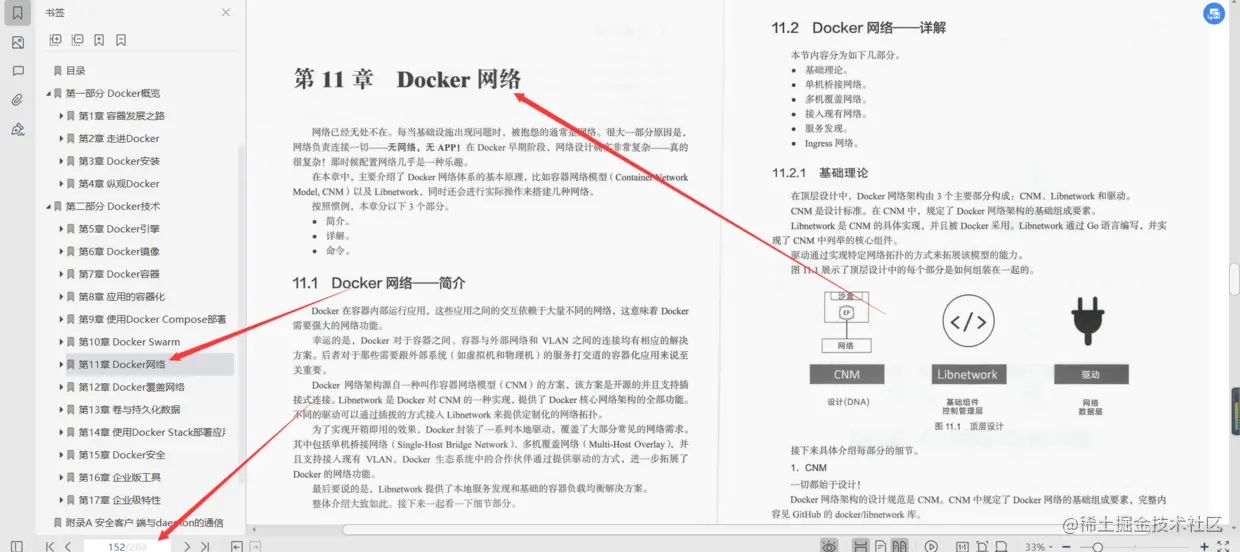Click the add bookmark icon

(99, 40)
